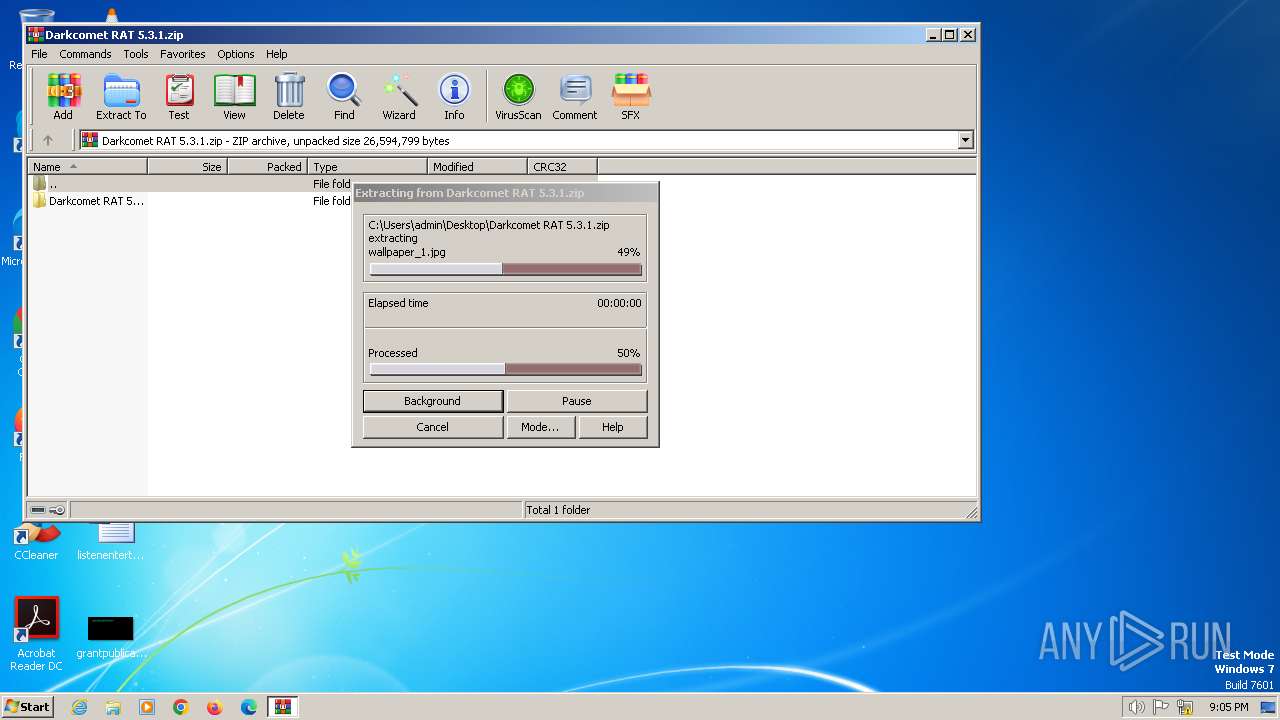Open the grantpublica... desktop file
Viewport: 1280px width, 720px height.
(111, 637)
